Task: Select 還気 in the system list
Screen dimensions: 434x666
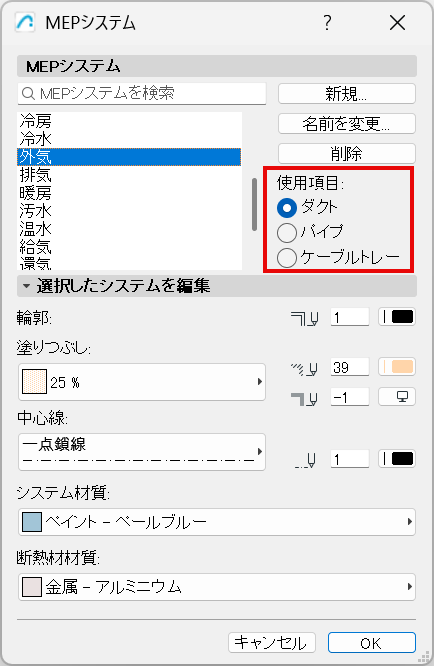Action: tap(129, 263)
